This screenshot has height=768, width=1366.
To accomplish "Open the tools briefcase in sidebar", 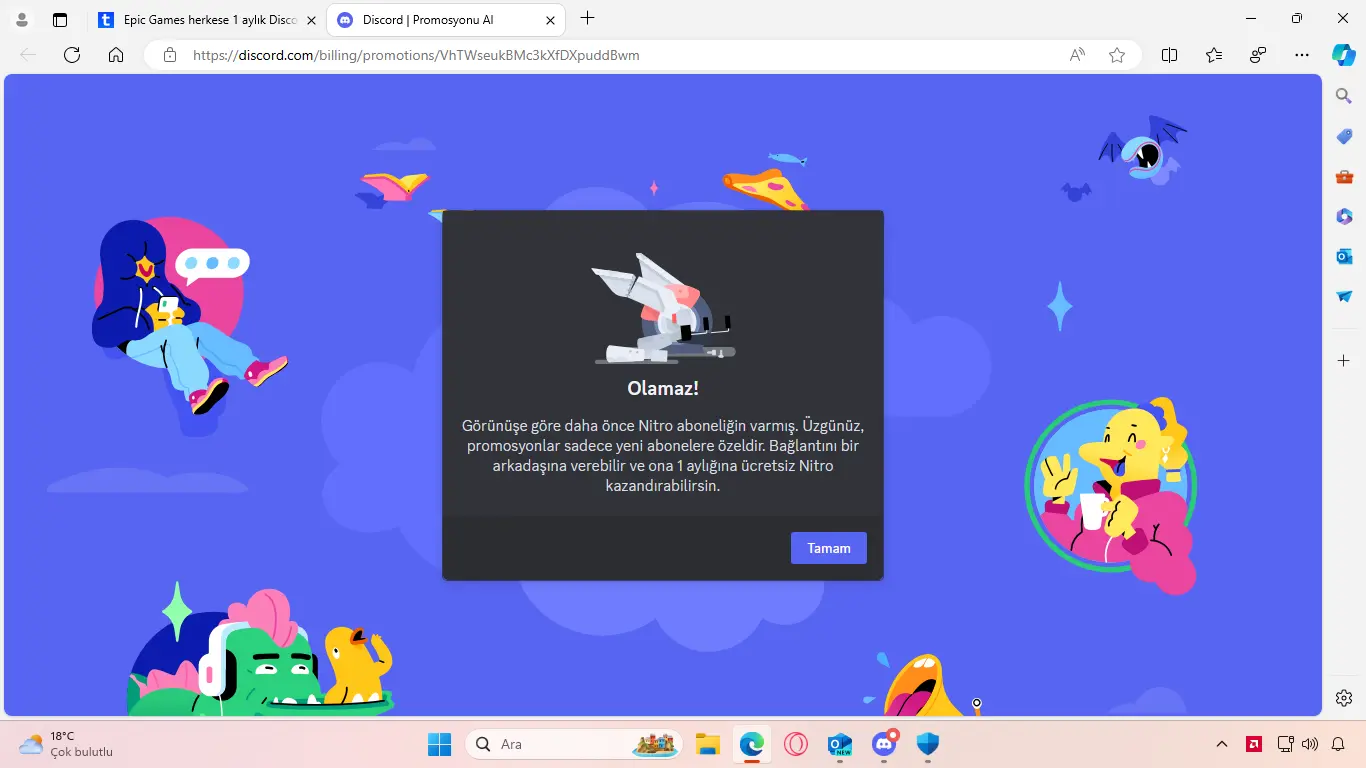I will click(x=1344, y=176).
